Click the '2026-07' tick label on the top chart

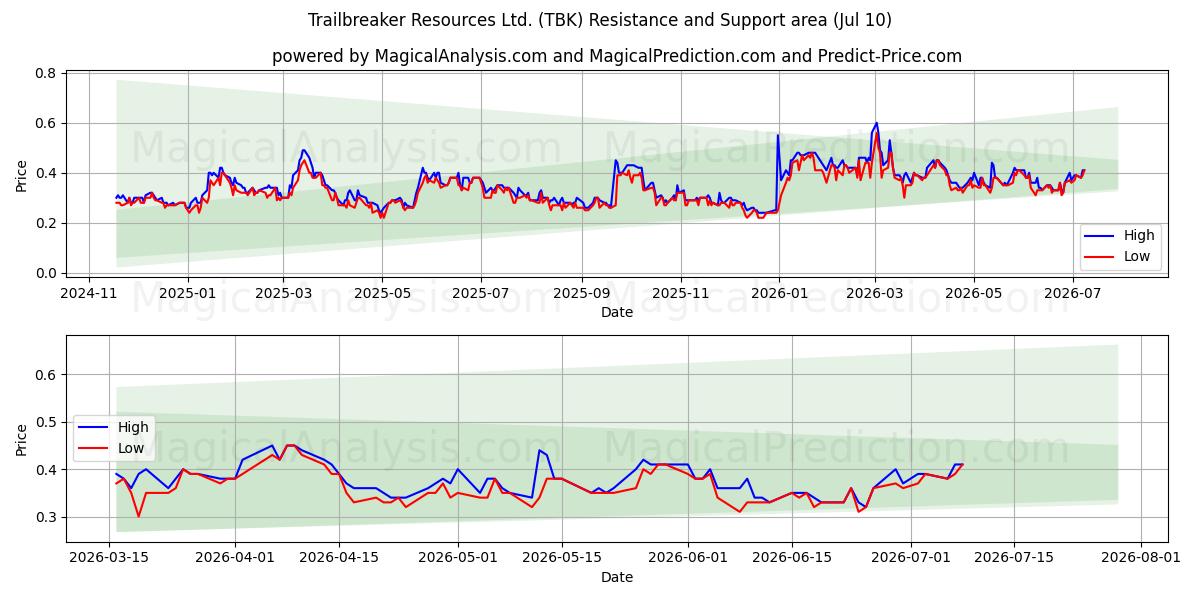[1072, 293]
